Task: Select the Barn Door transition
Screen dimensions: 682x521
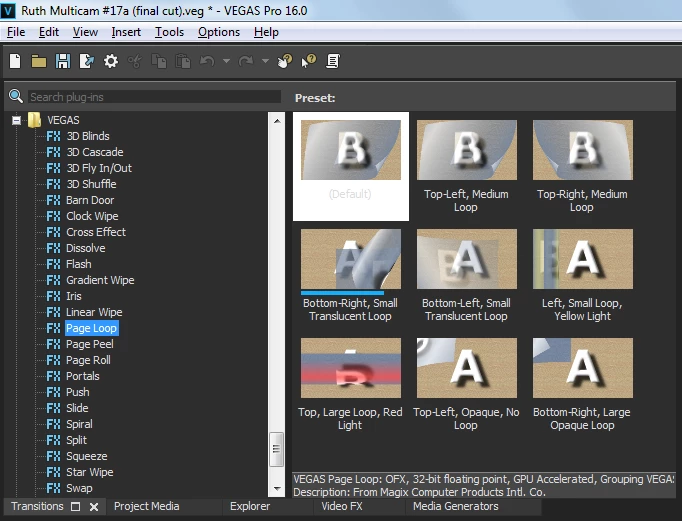Action: click(x=90, y=200)
